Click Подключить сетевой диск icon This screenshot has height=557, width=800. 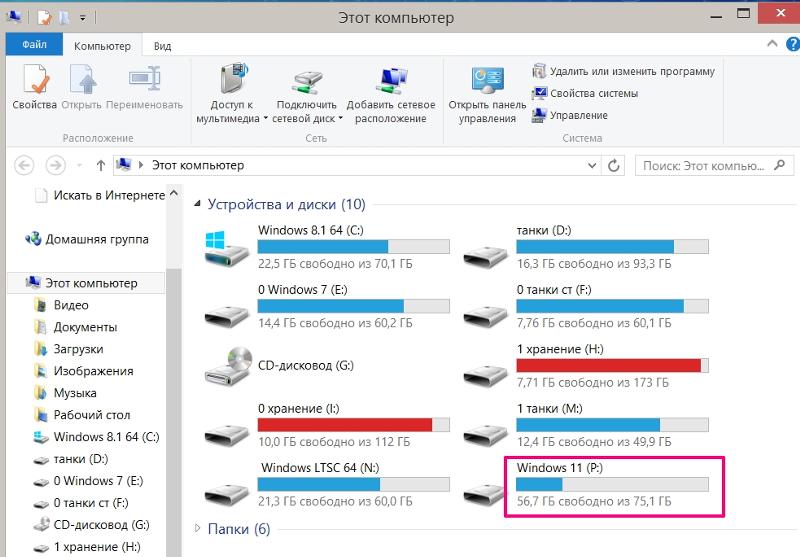click(x=307, y=82)
